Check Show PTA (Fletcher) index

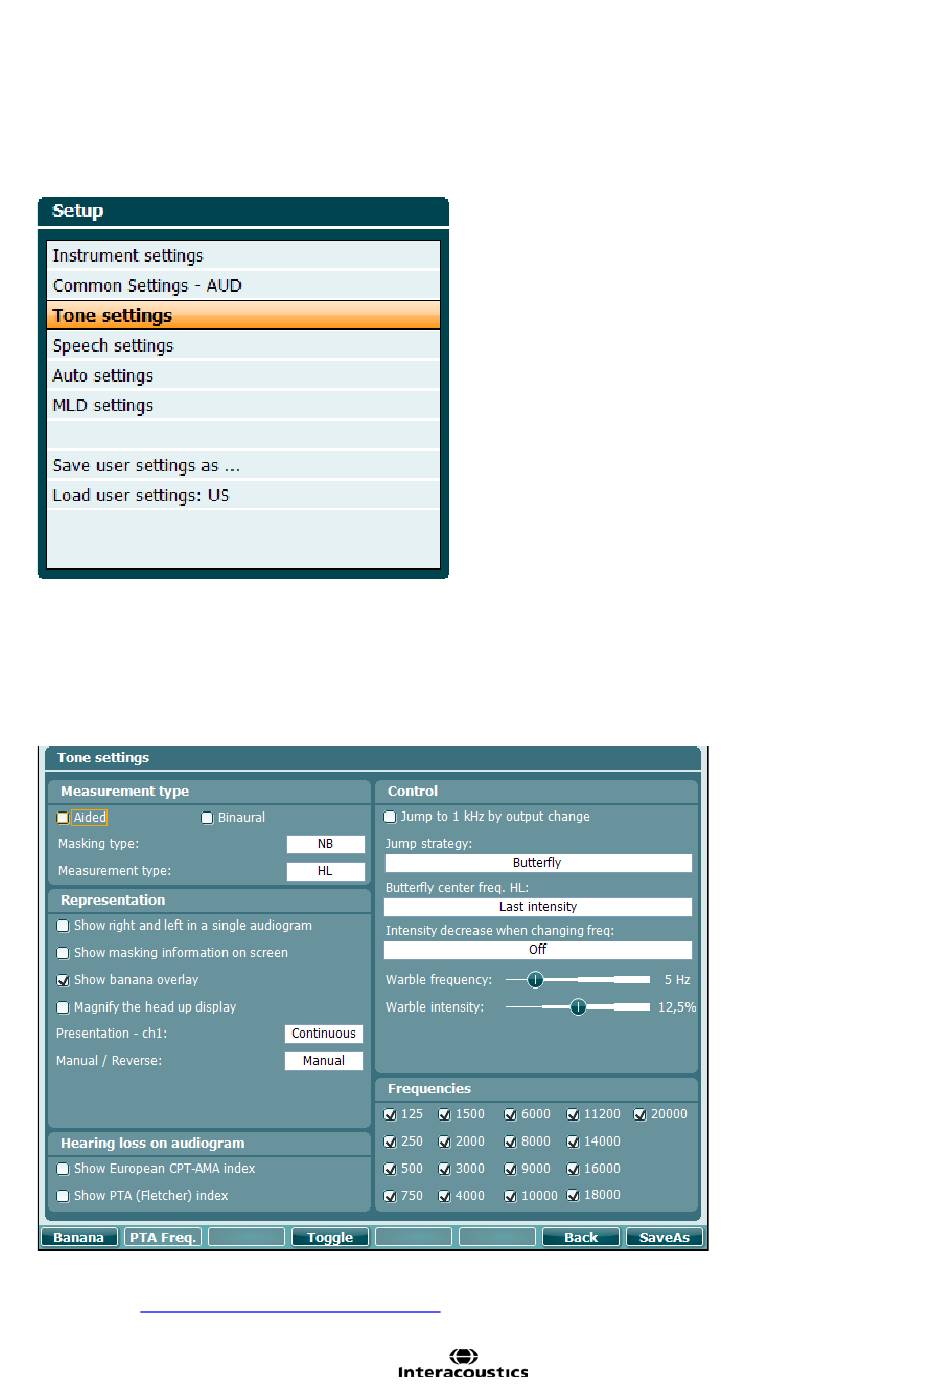point(63,1196)
